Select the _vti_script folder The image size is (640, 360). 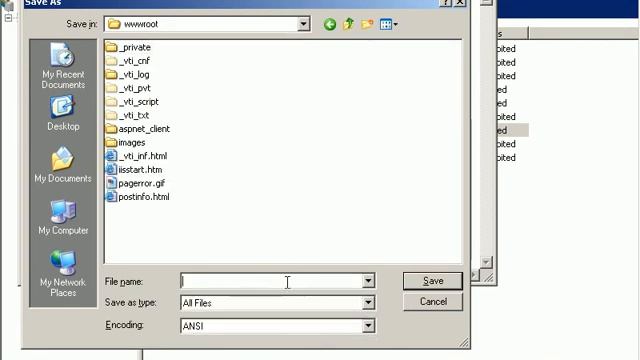132,102
